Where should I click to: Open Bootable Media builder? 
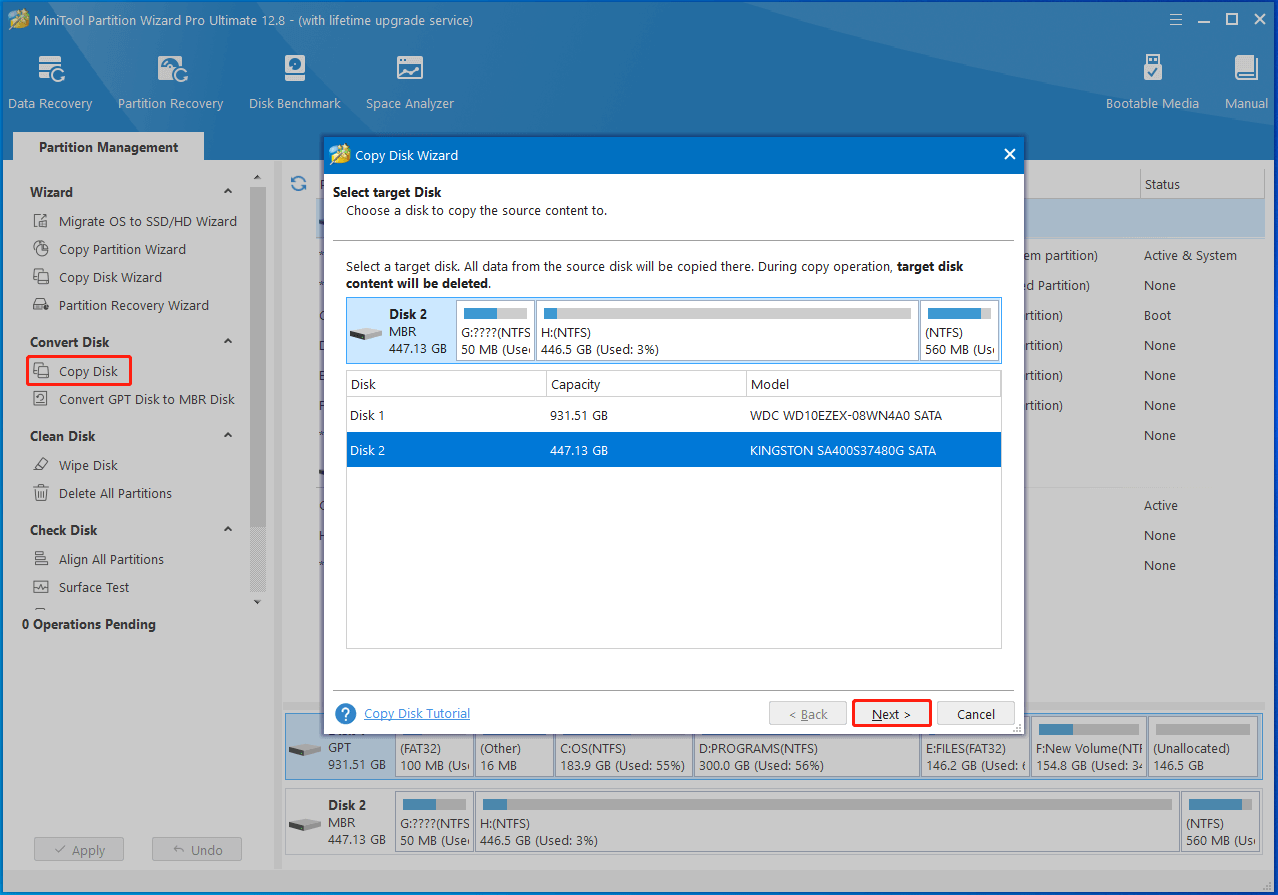click(x=1152, y=82)
